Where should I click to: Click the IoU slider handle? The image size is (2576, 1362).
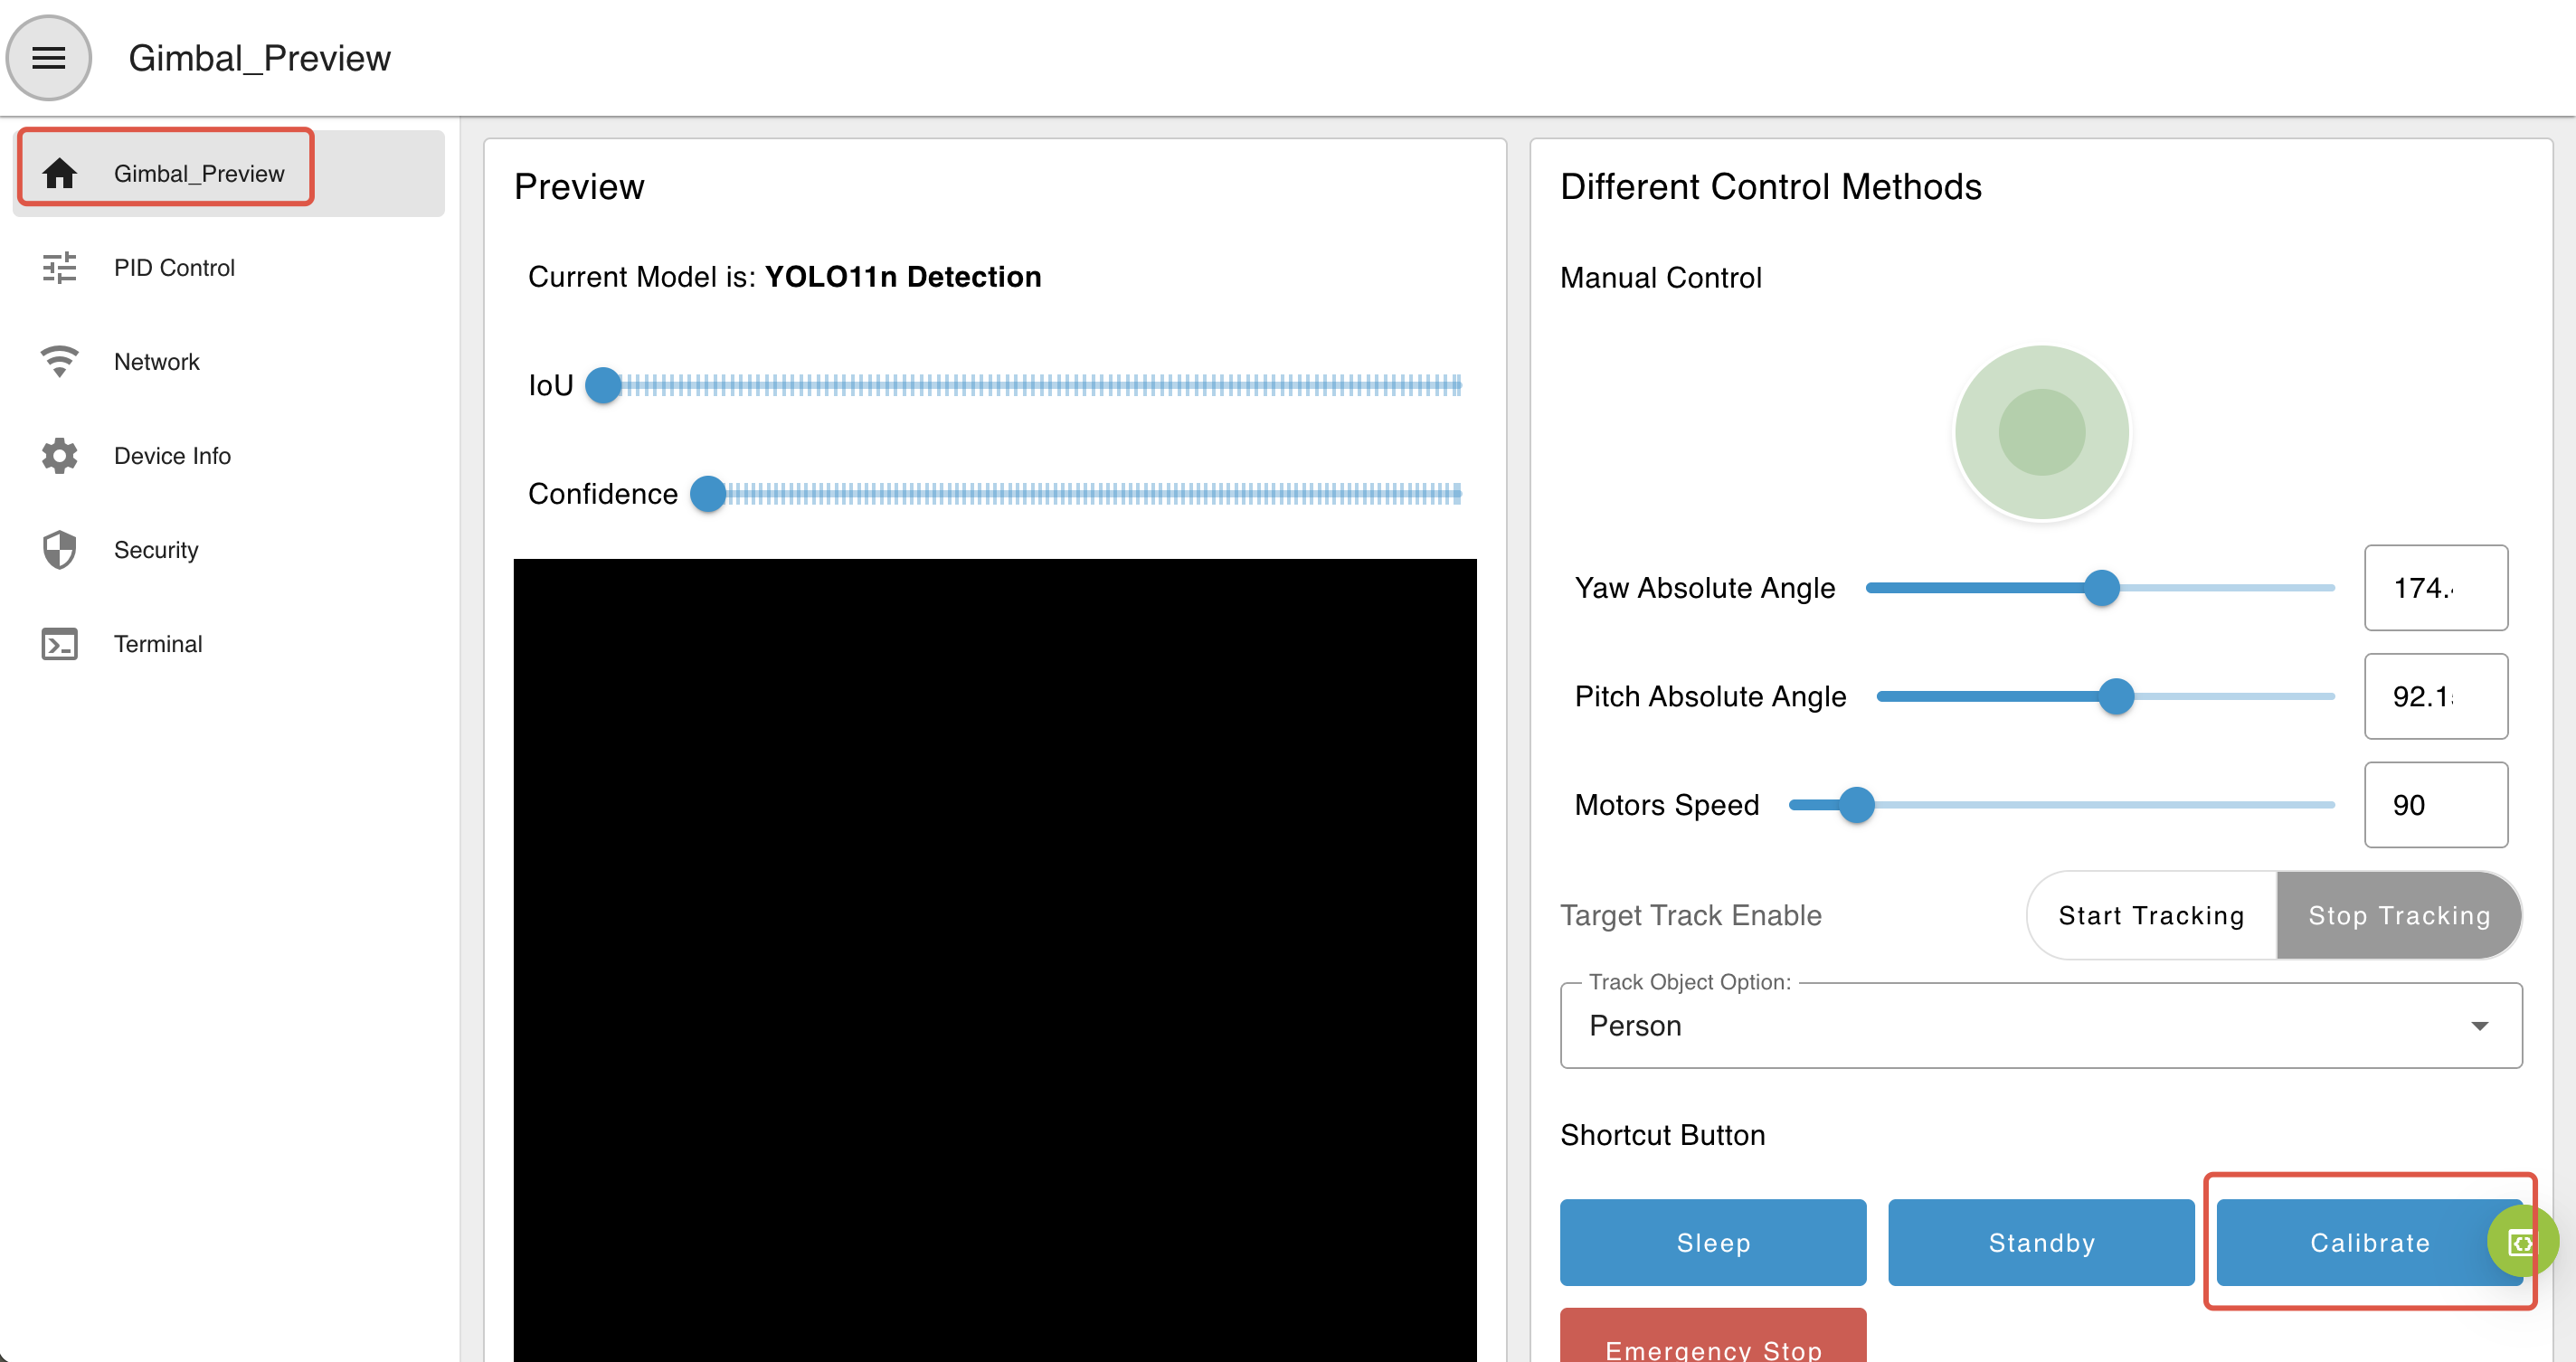603,385
